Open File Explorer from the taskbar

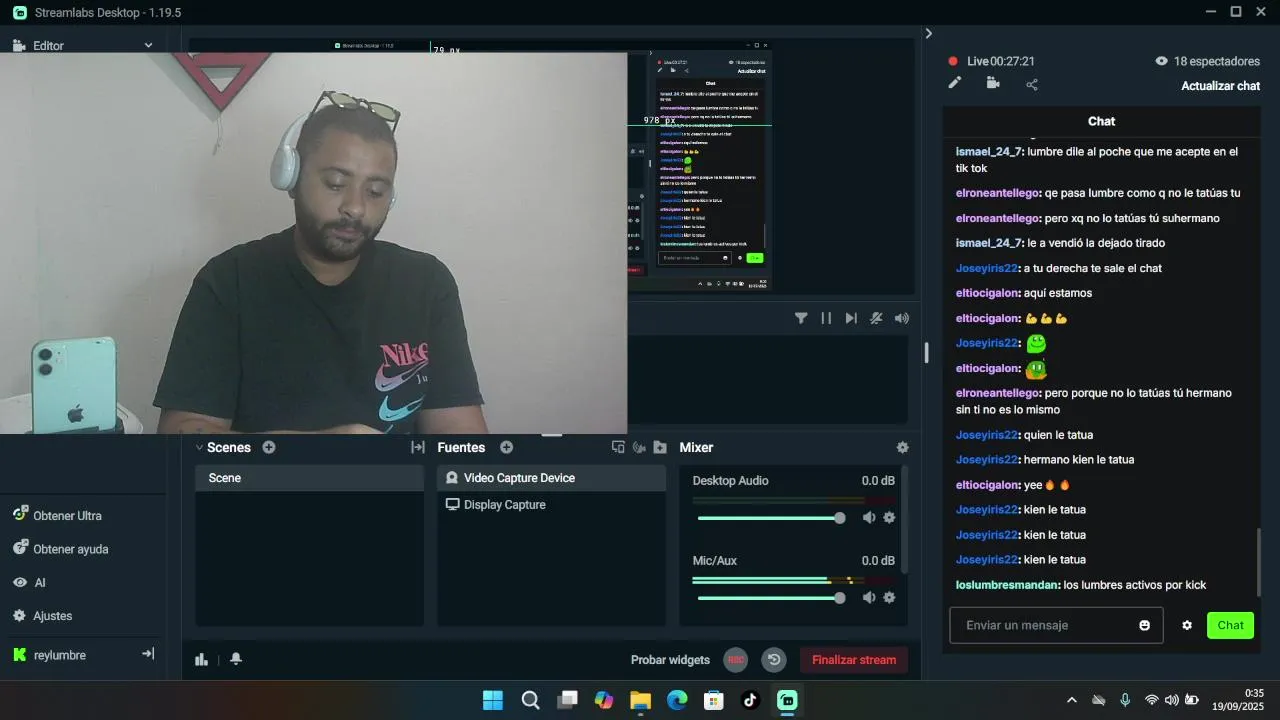[x=640, y=700]
